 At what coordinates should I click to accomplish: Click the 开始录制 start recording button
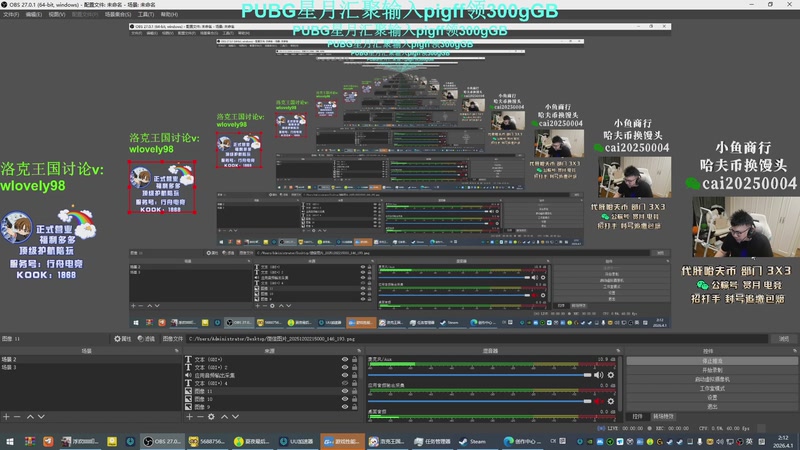click(712, 370)
